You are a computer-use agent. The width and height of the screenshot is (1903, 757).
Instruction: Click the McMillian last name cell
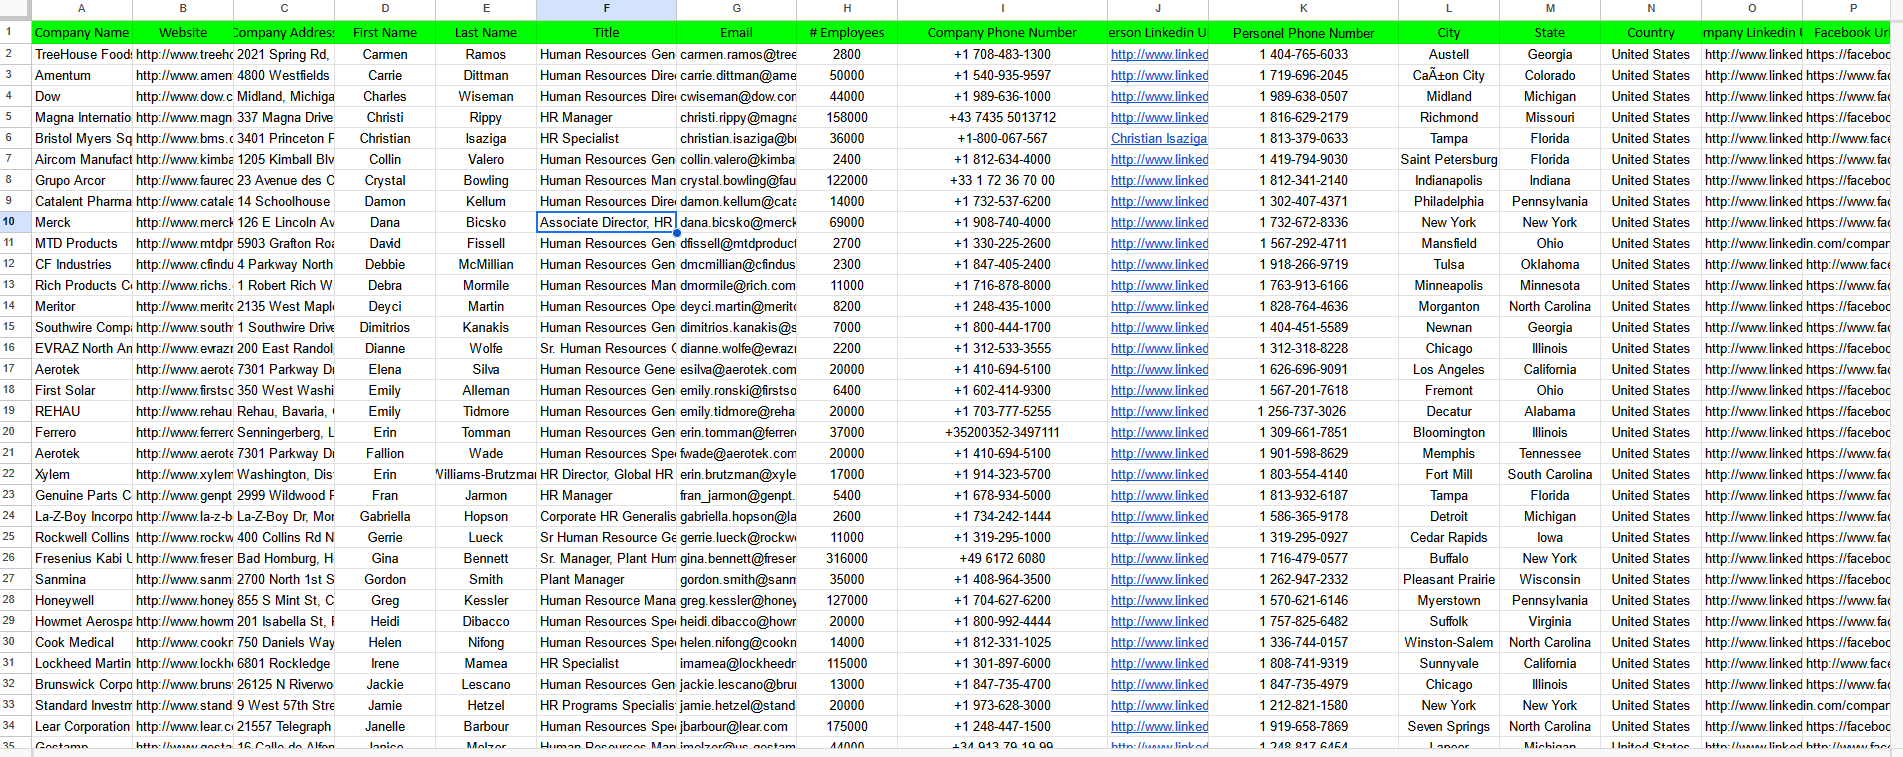tap(486, 264)
